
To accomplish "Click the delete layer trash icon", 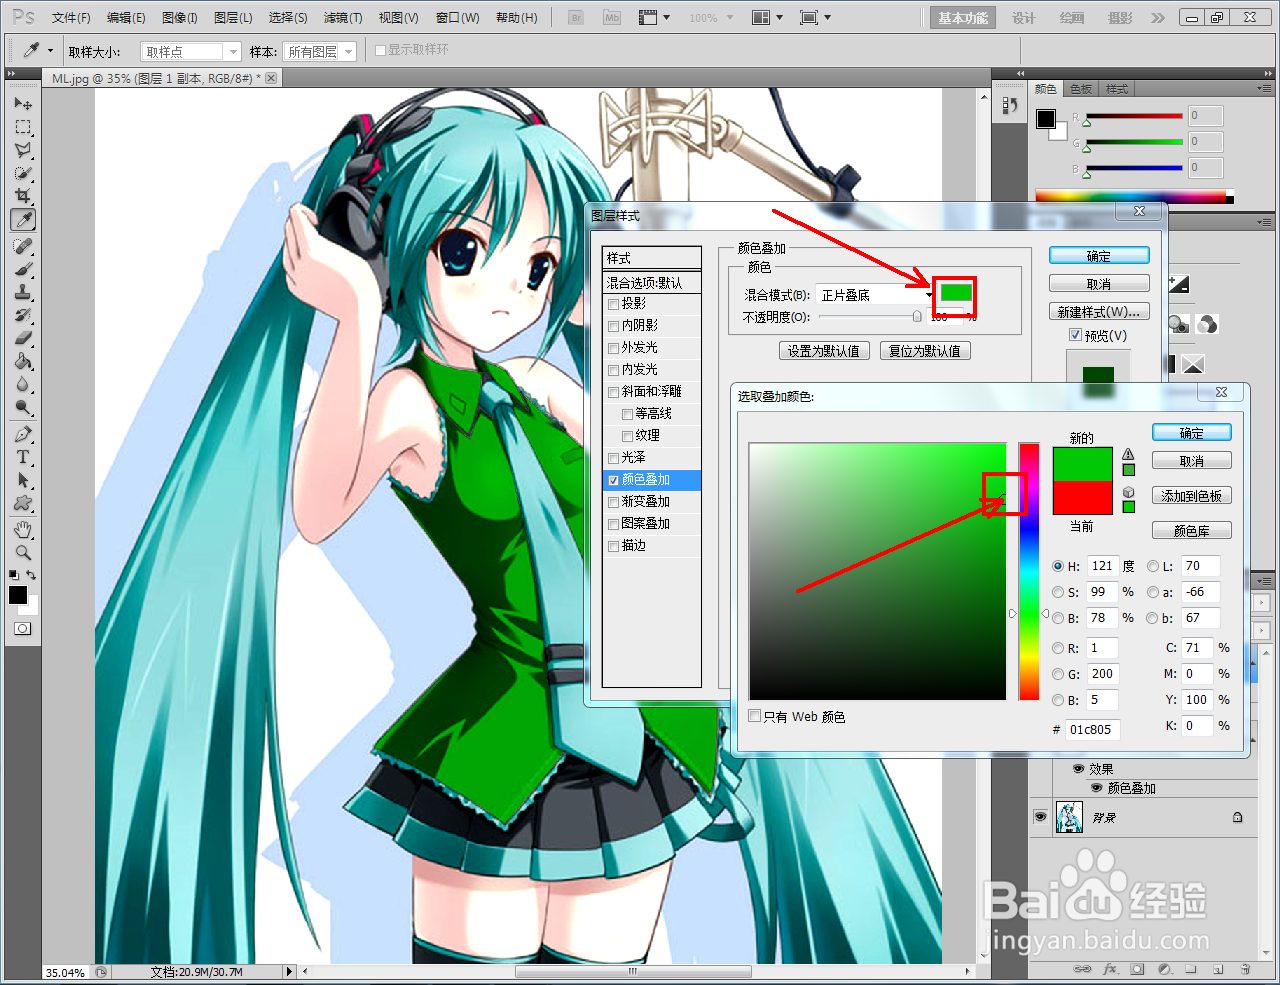I will click(x=1245, y=969).
